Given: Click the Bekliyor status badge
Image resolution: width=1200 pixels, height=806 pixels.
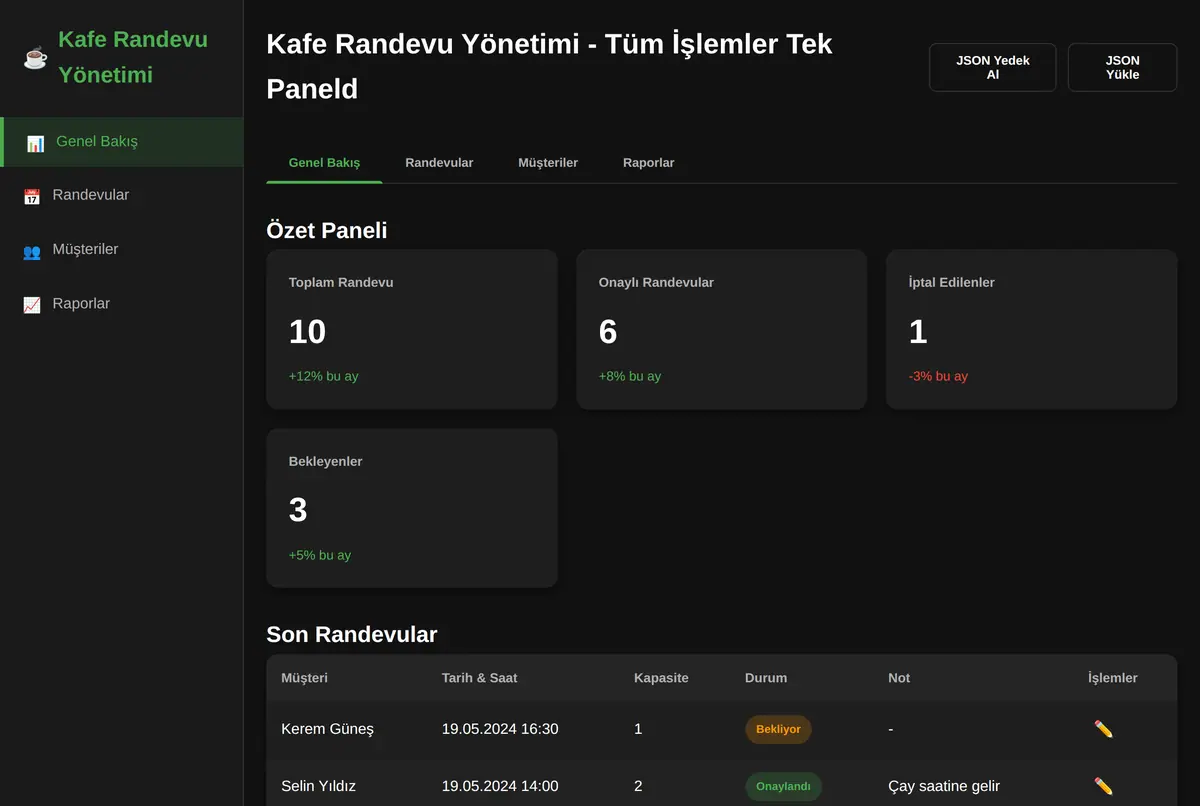Looking at the screenshot, I should [x=778, y=729].
